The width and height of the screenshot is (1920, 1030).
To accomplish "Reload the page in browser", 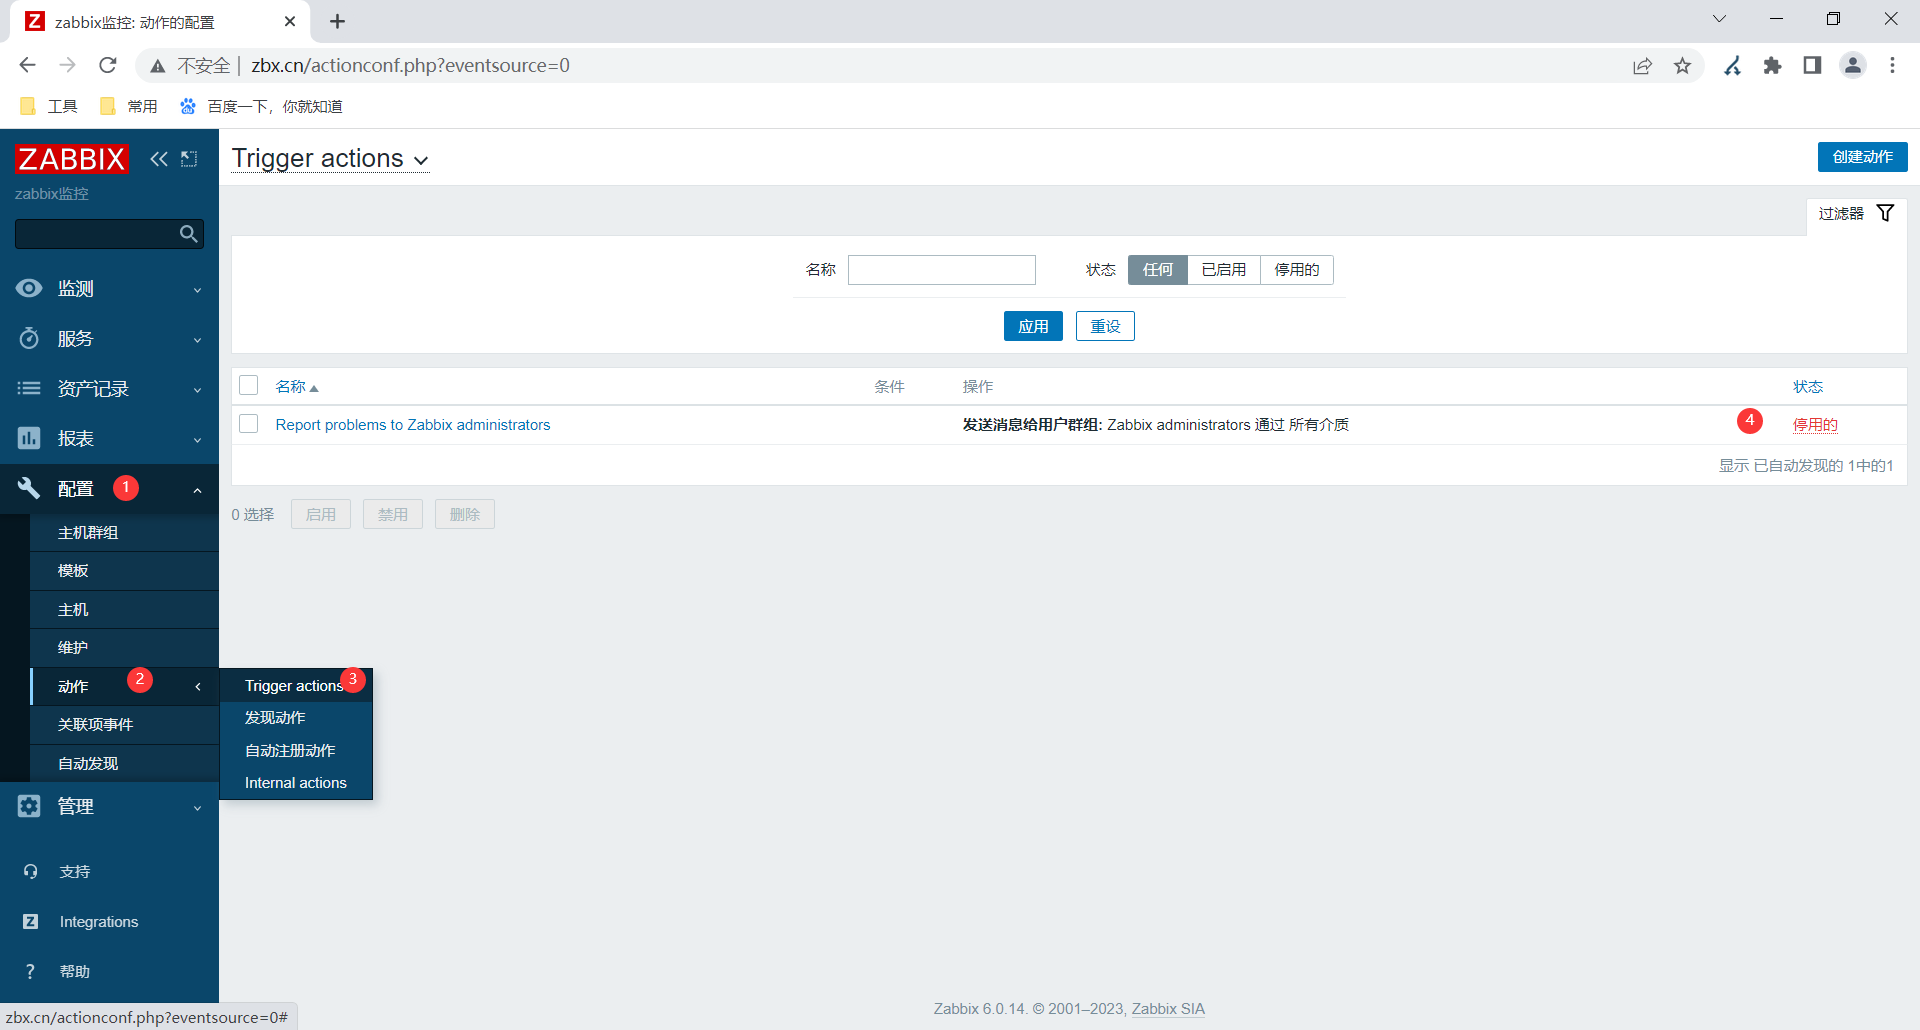I will tap(108, 65).
